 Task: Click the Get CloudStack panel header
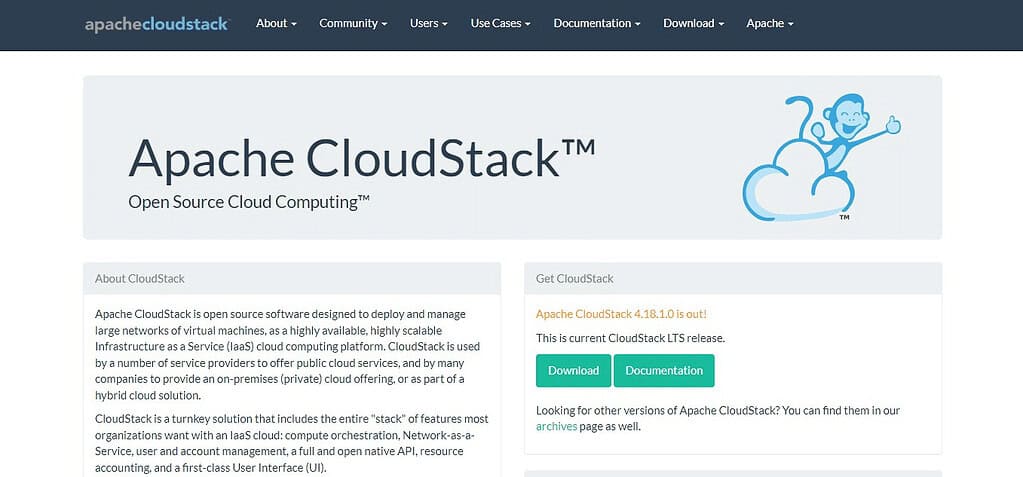(x=733, y=279)
